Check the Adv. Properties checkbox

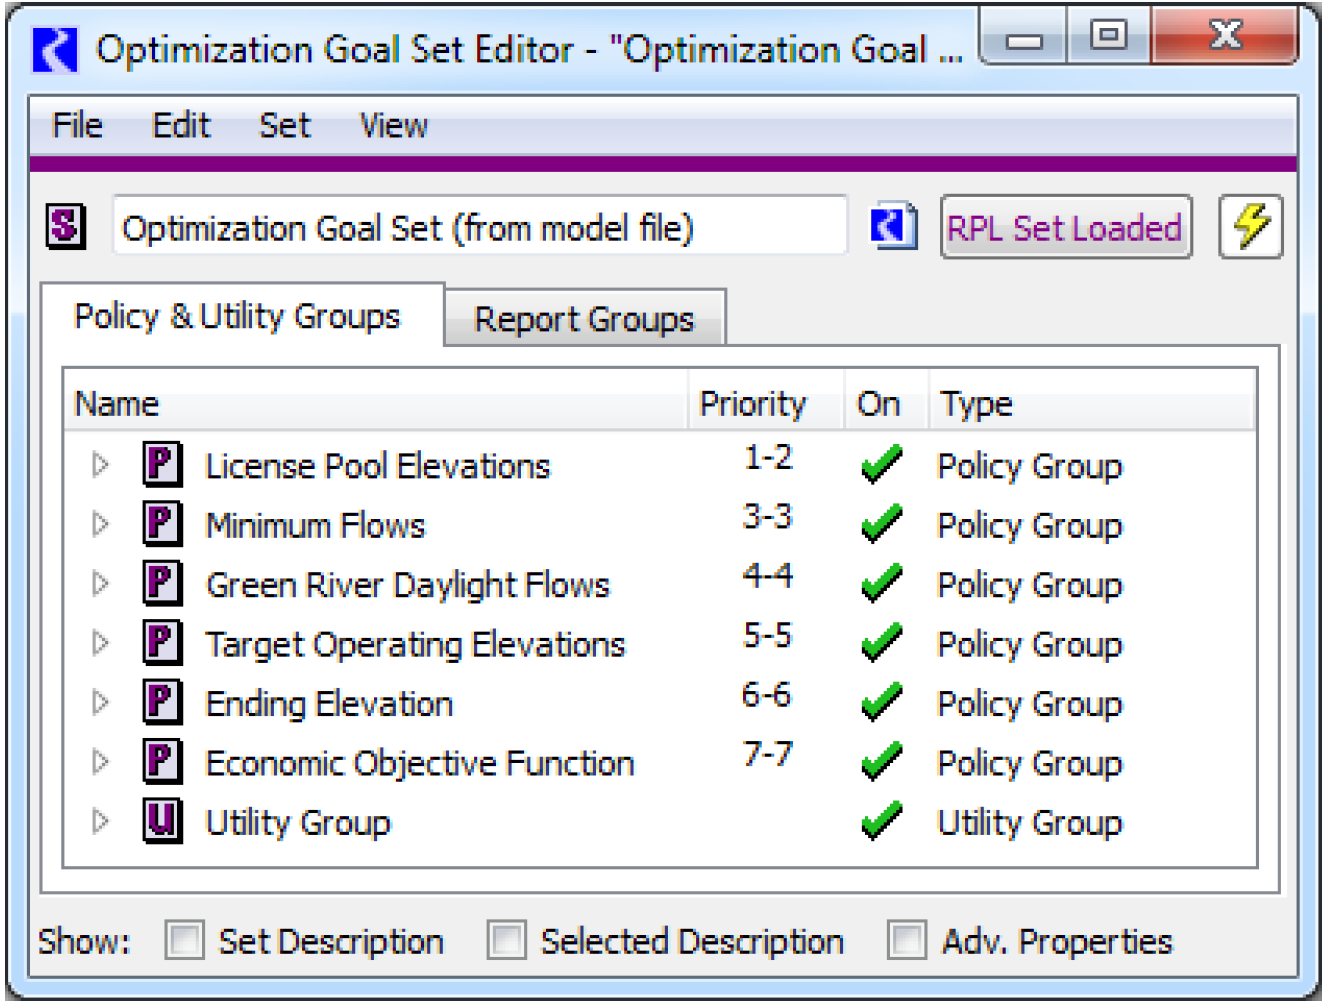coord(907,940)
